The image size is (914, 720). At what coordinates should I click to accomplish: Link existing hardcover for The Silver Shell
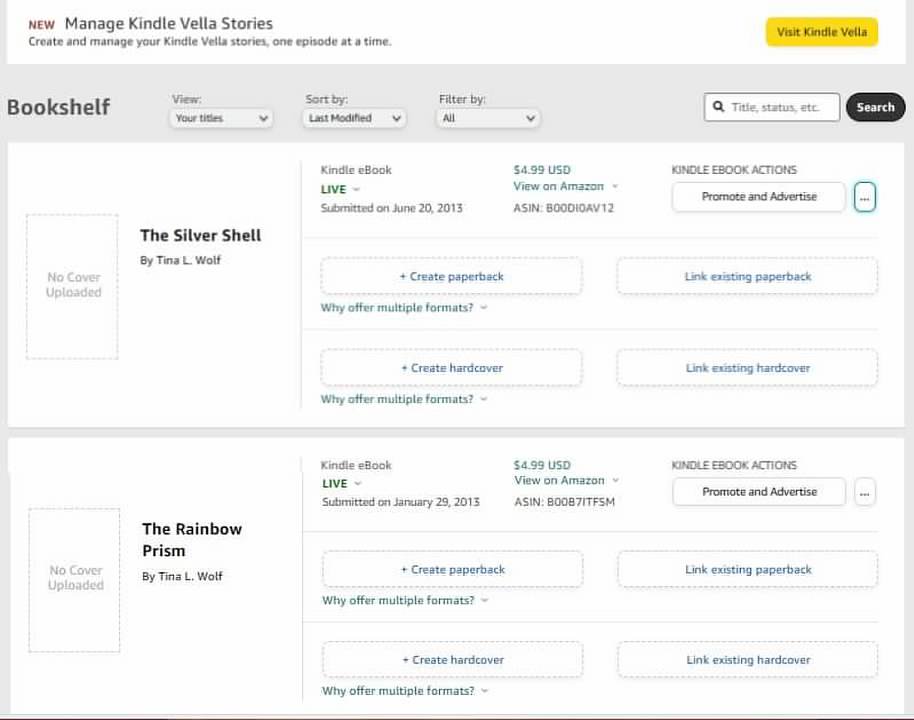(747, 368)
